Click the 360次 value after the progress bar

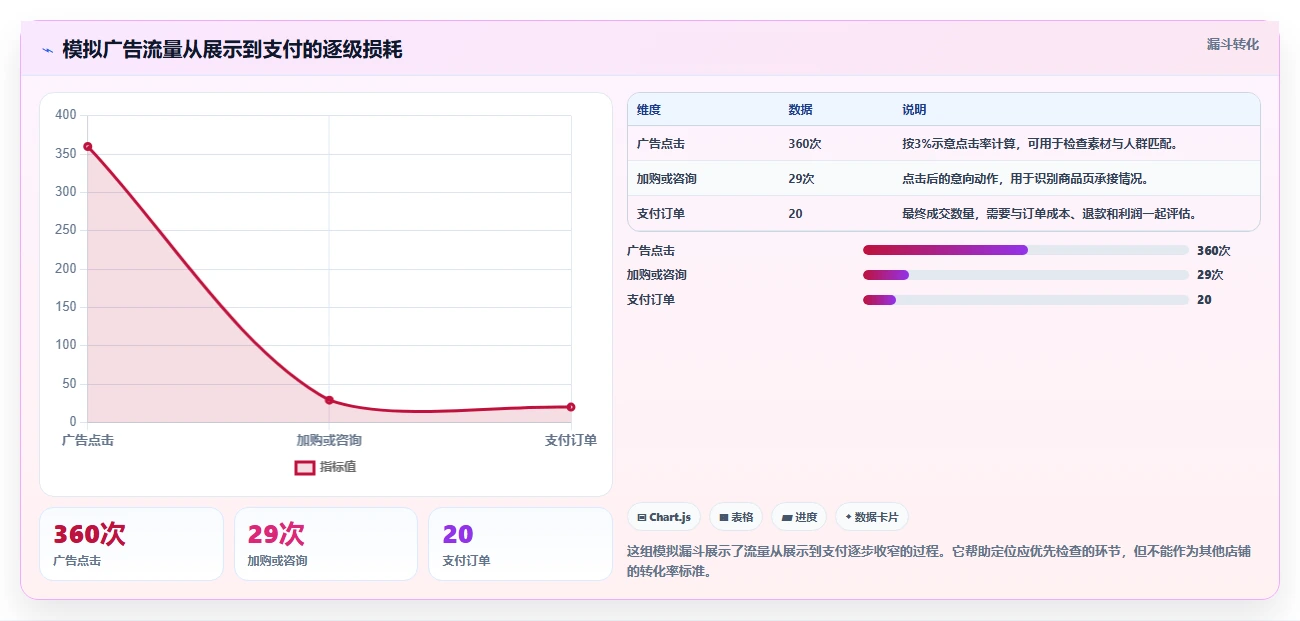1214,250
